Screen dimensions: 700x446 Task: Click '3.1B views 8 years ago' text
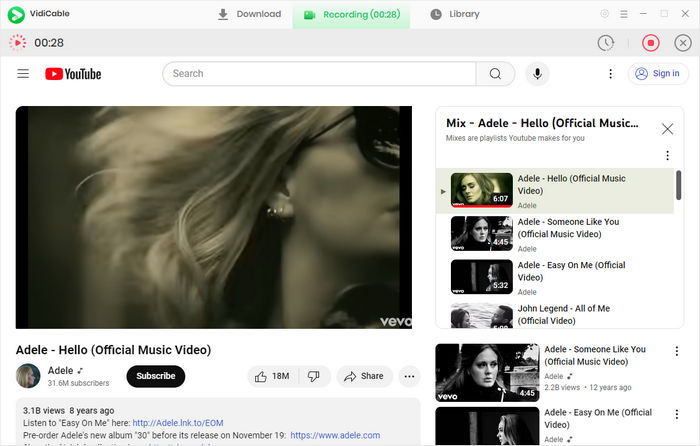coord(69,410)
